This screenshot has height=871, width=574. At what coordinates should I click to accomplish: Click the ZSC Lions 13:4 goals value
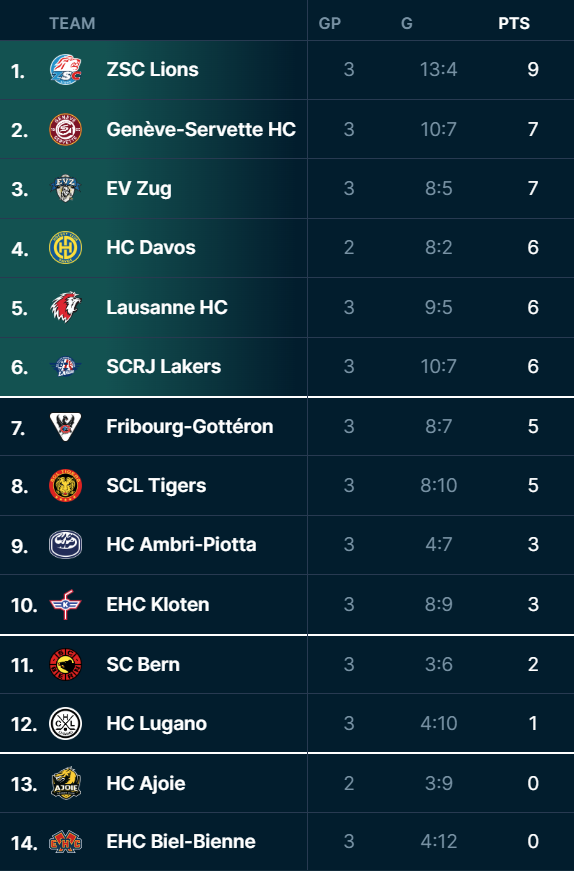(x=438, y=69)
